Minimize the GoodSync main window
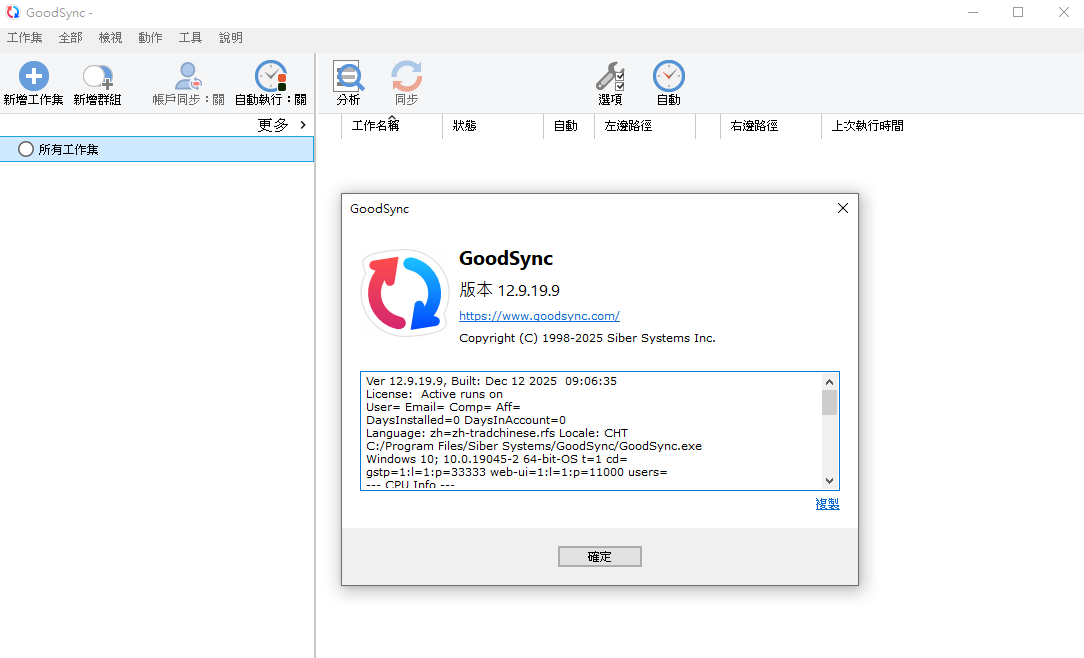Screen dimensions: 1084x658 tap(973, 12)
